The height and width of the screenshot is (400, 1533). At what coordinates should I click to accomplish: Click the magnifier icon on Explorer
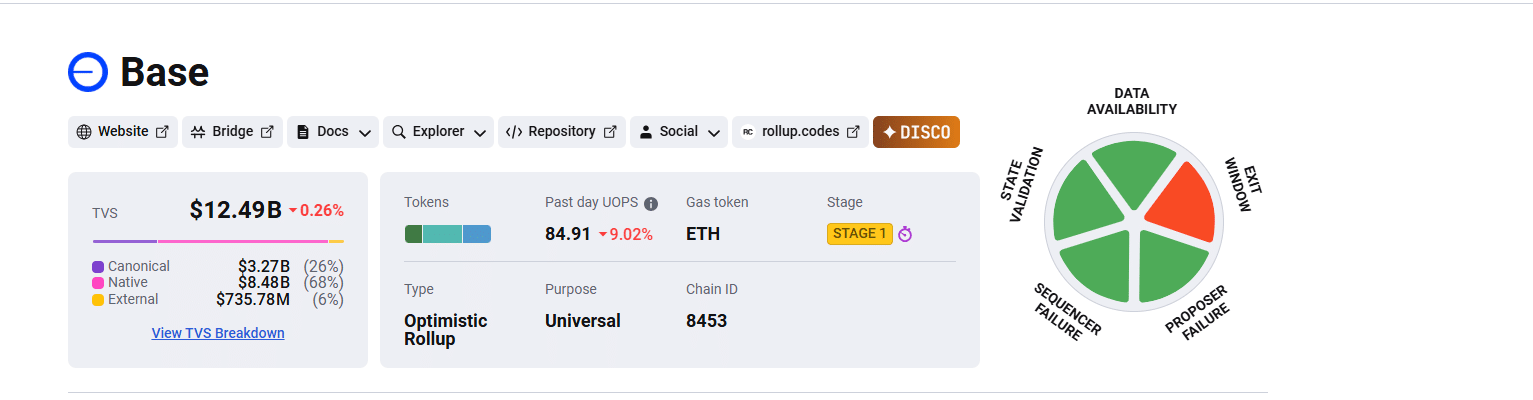[398, 132]
